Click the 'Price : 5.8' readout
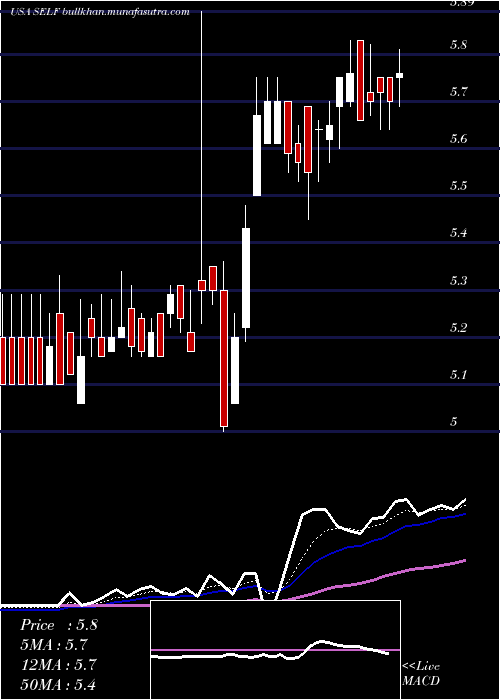500x700 pixels. (59, 625)
